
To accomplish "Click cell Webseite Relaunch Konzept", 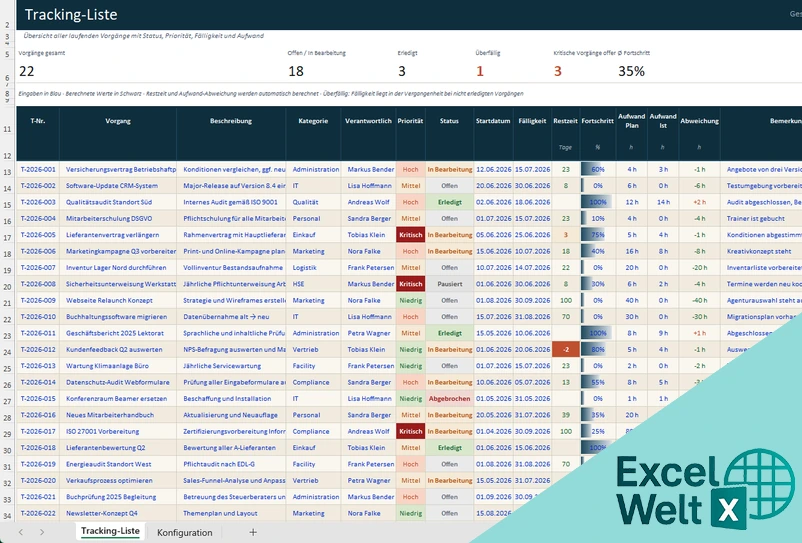I will 118,300.
